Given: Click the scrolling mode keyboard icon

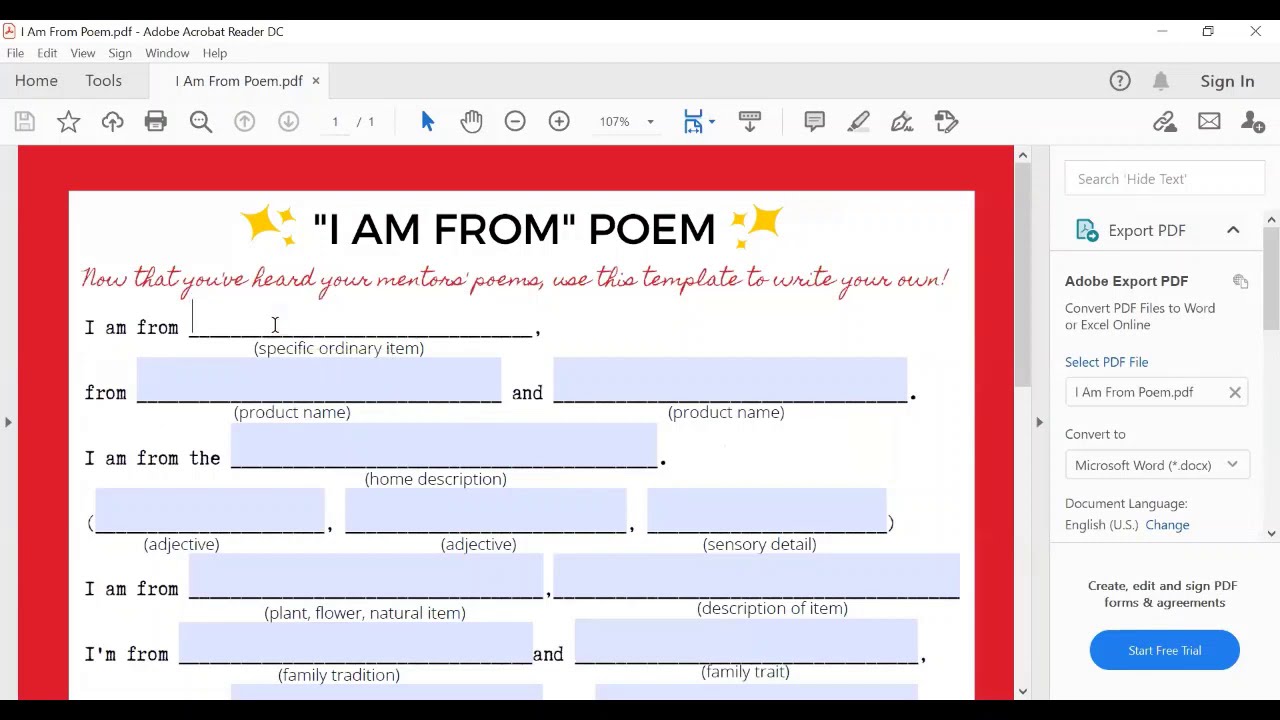Looking at the screenshot, I should pyautogui.click(x=749, y=122).
